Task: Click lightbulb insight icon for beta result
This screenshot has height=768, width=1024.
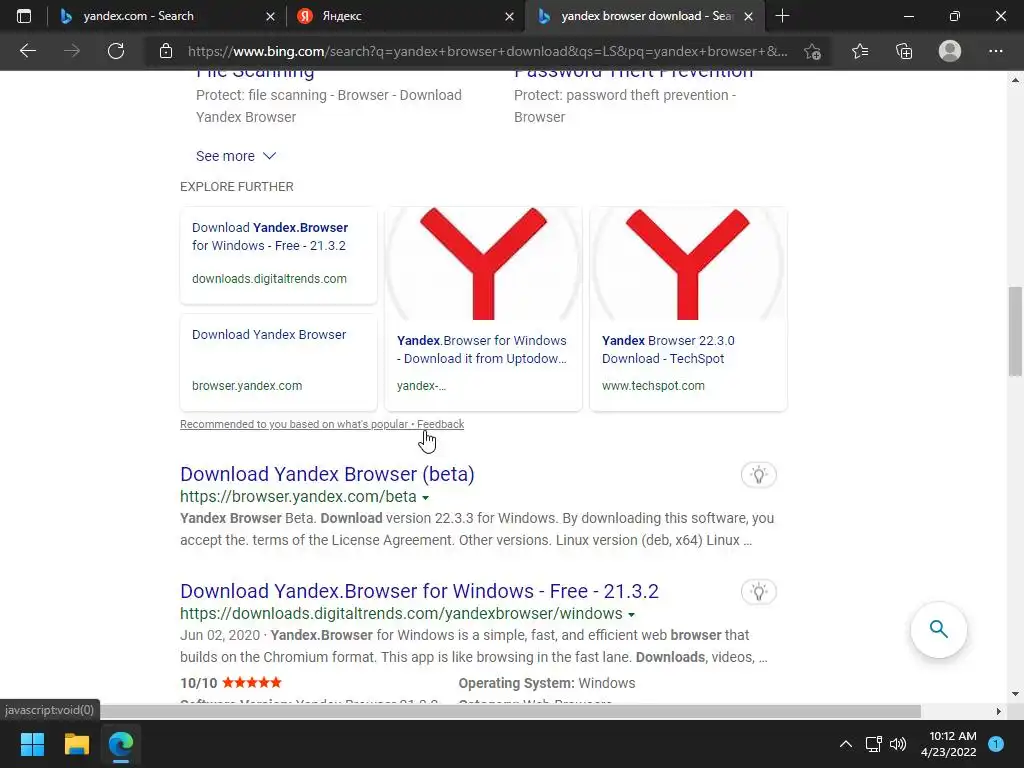Action: pos(758,475)
